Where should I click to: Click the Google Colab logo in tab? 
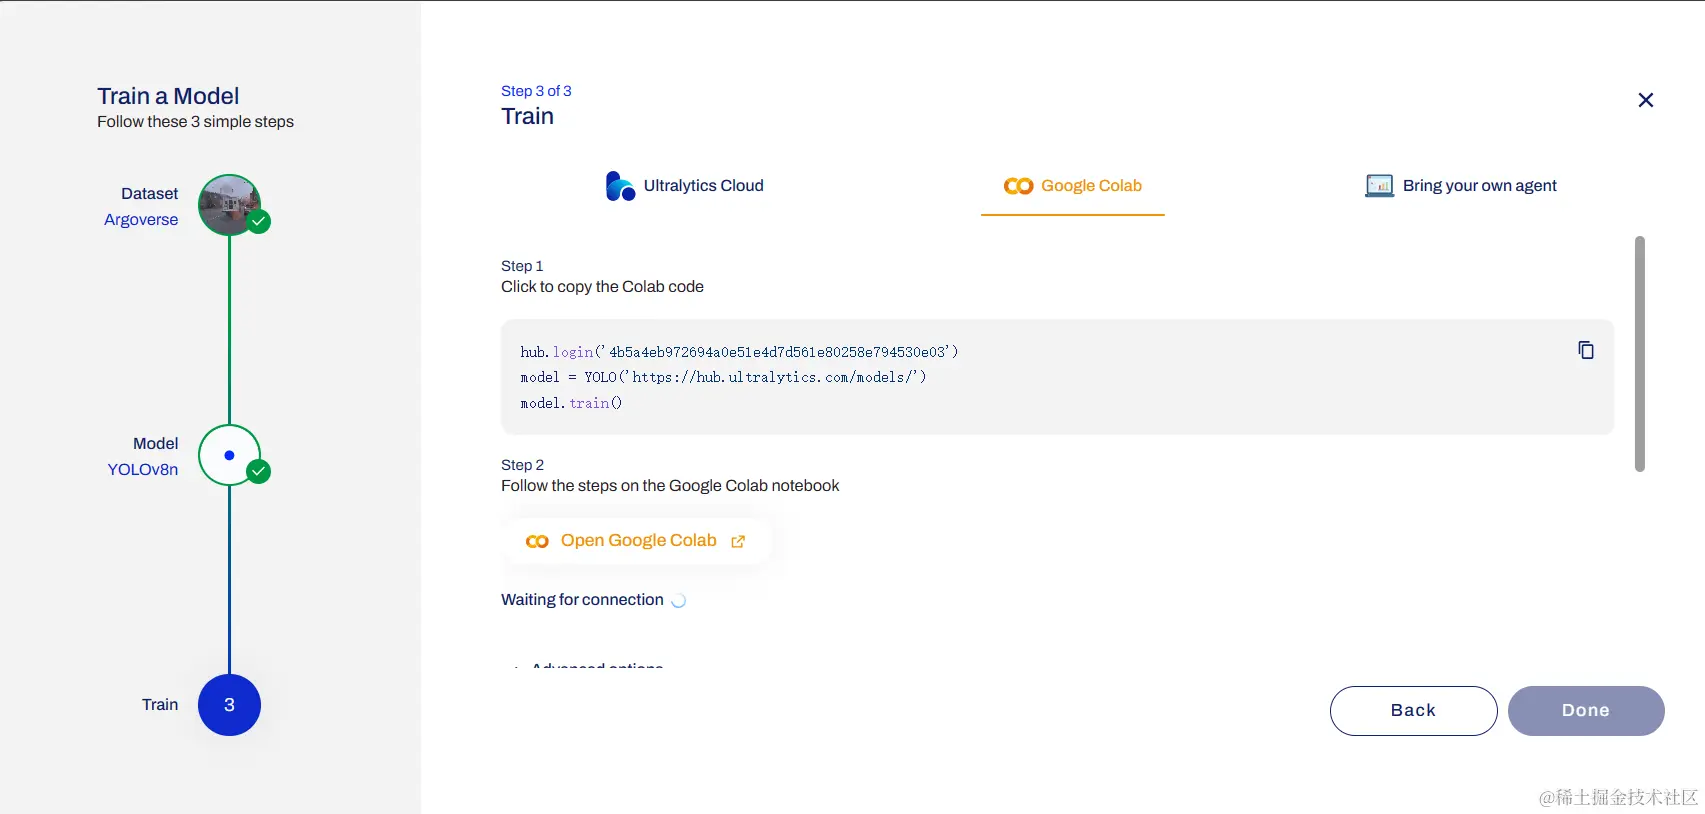[x=1018, y=186]
